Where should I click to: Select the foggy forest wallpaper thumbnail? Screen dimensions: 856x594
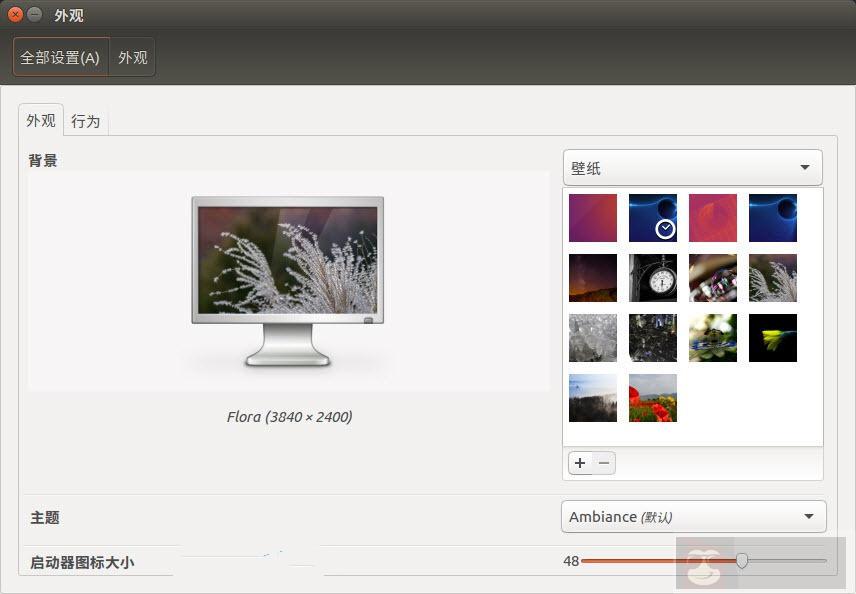tap(592, 397)
